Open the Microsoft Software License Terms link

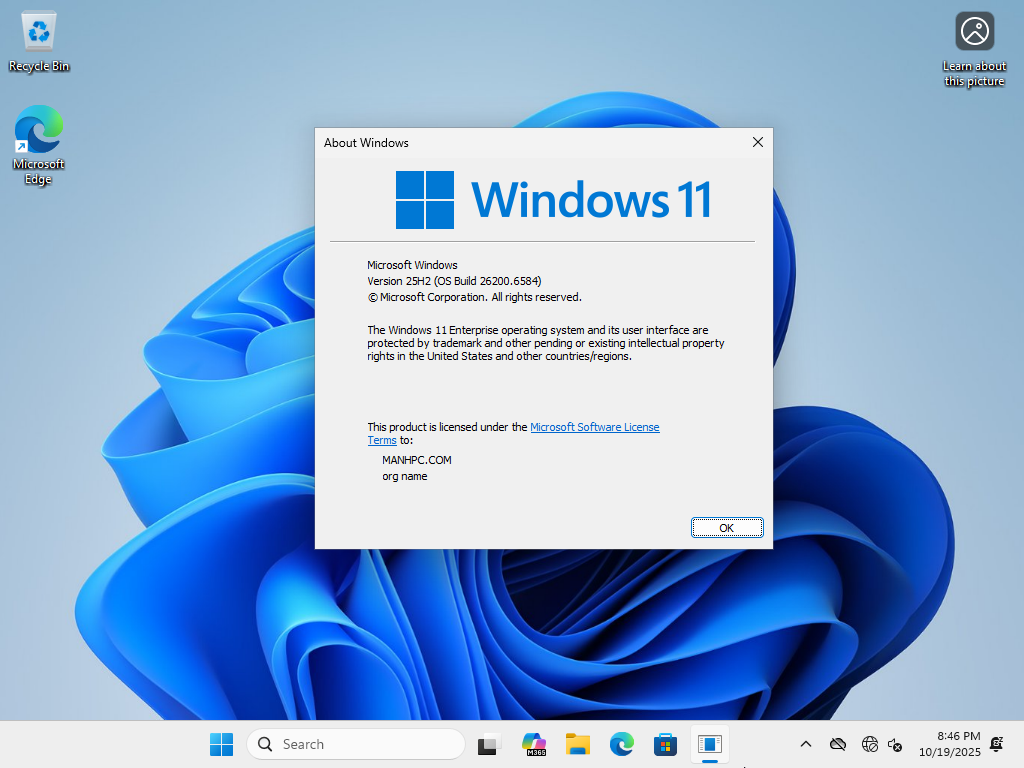(x=594, y=426)
